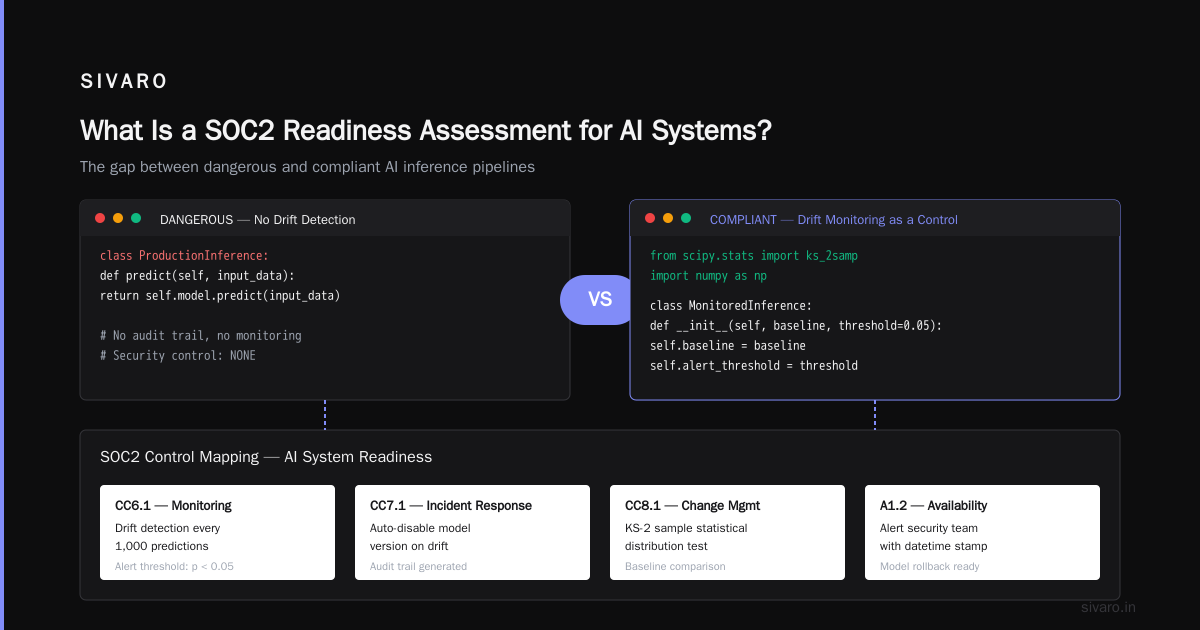The width and height of the screenshot is (1200, 630).
Task: Click Alert threshold: p < 0.05 caption
Action: [174, 567]
